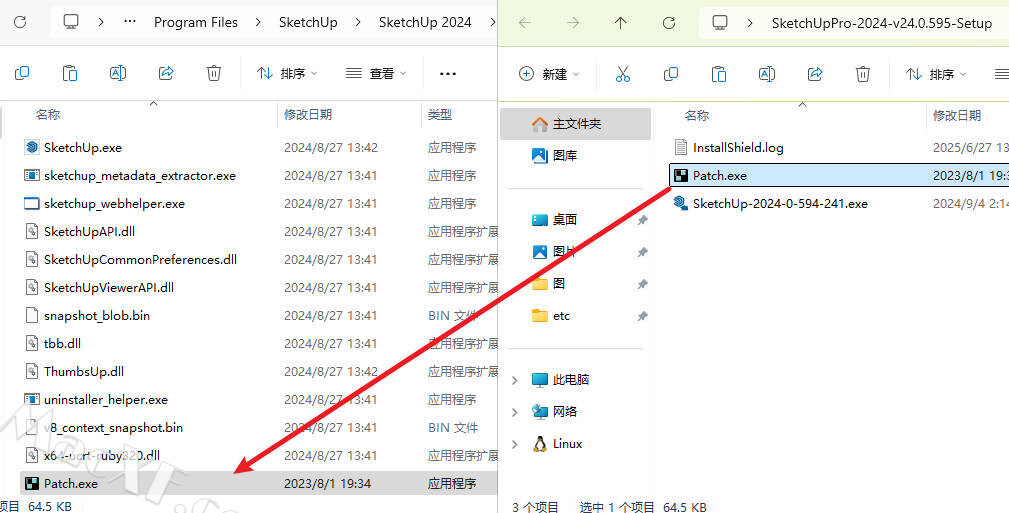Sort by 修改日期 column in right window
The height and width of the screenshot is (513, 1009).
coord(957,115)
